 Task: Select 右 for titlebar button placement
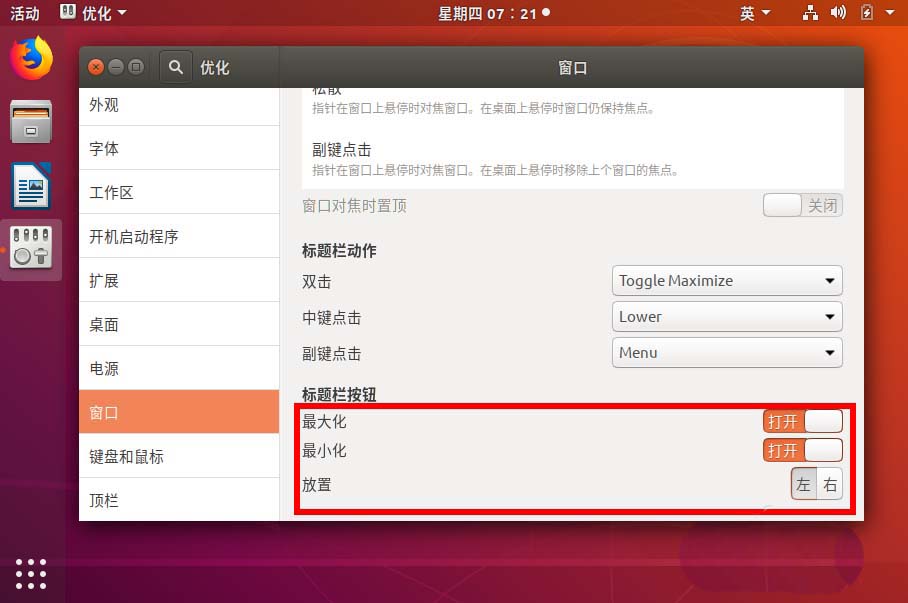click(x=832, y=484)
